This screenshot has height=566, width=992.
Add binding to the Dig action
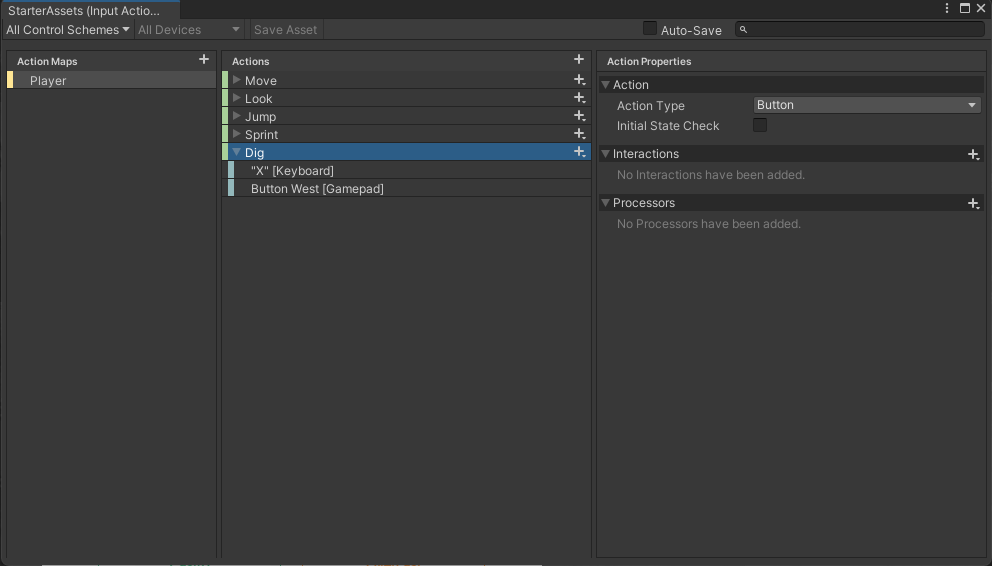(579, 152)
